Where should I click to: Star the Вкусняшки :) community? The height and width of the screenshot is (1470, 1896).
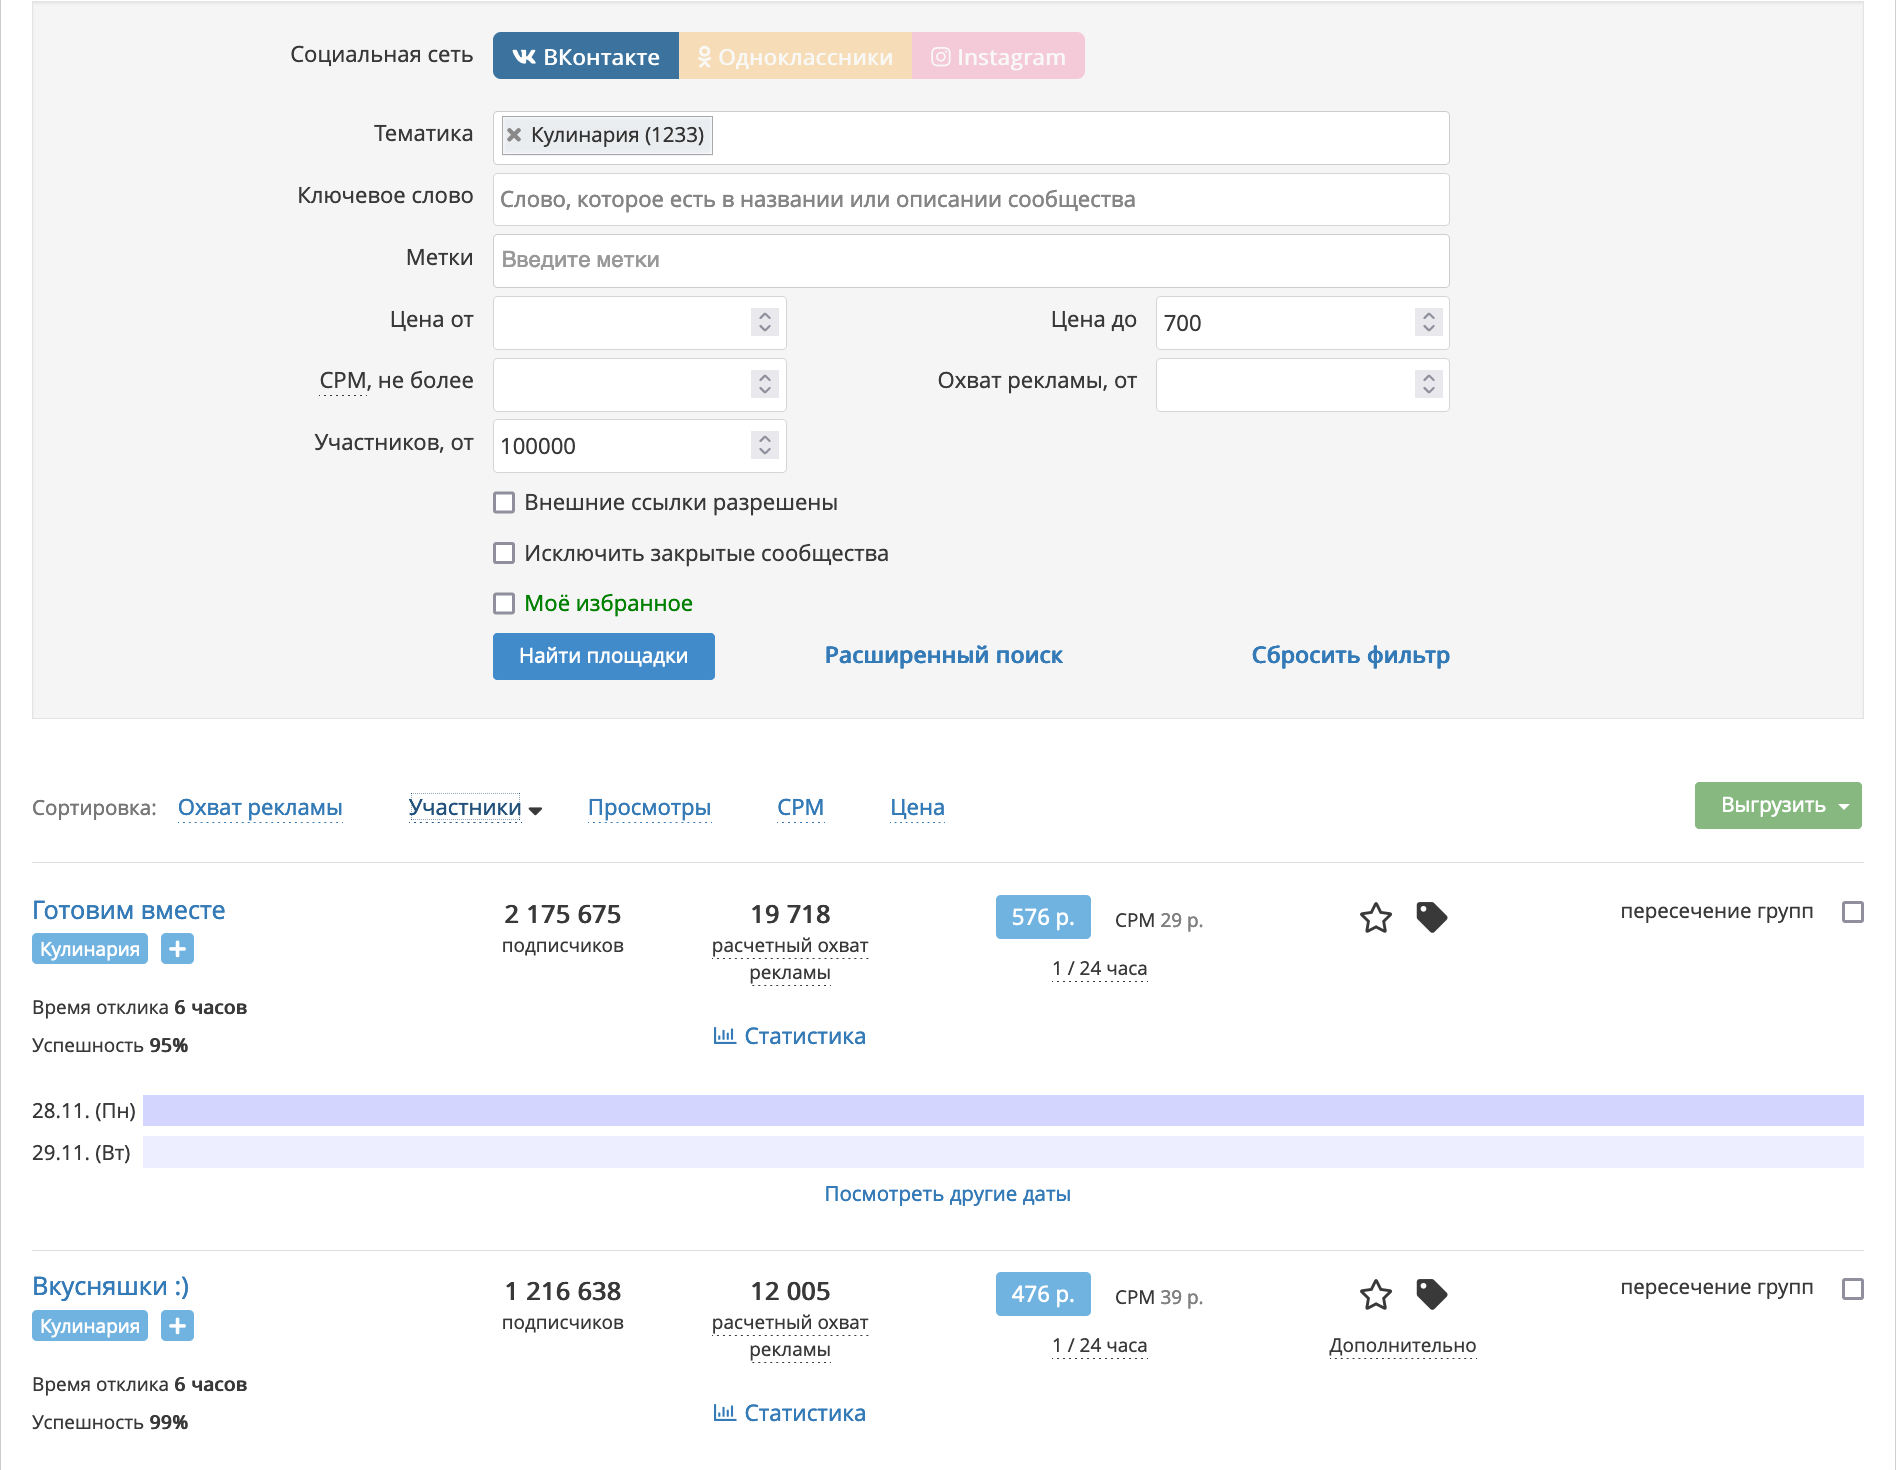pos(1376,1295)
